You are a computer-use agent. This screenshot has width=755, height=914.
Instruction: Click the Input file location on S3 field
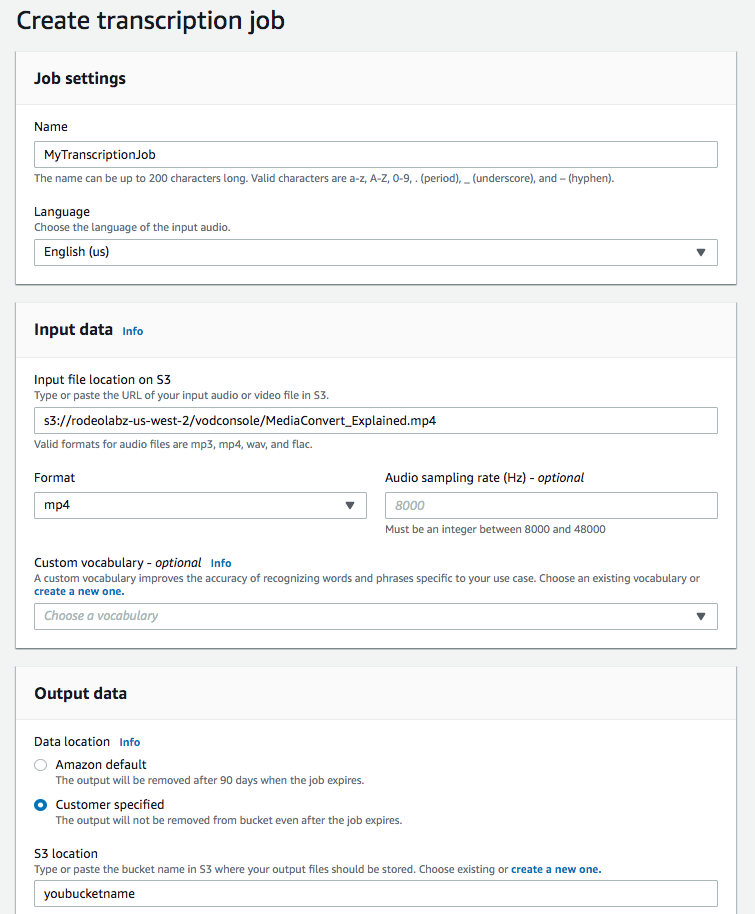375,420
